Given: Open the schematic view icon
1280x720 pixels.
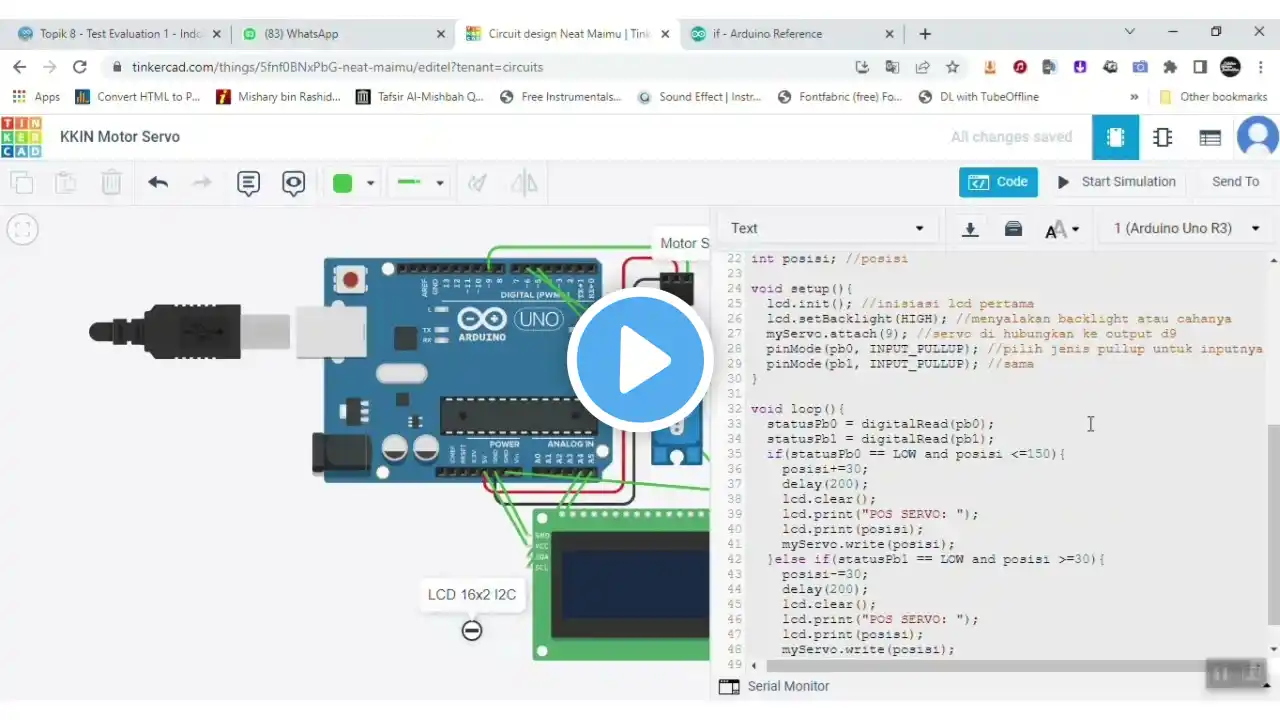Looking at the screenshot, I should point(1162,137).
